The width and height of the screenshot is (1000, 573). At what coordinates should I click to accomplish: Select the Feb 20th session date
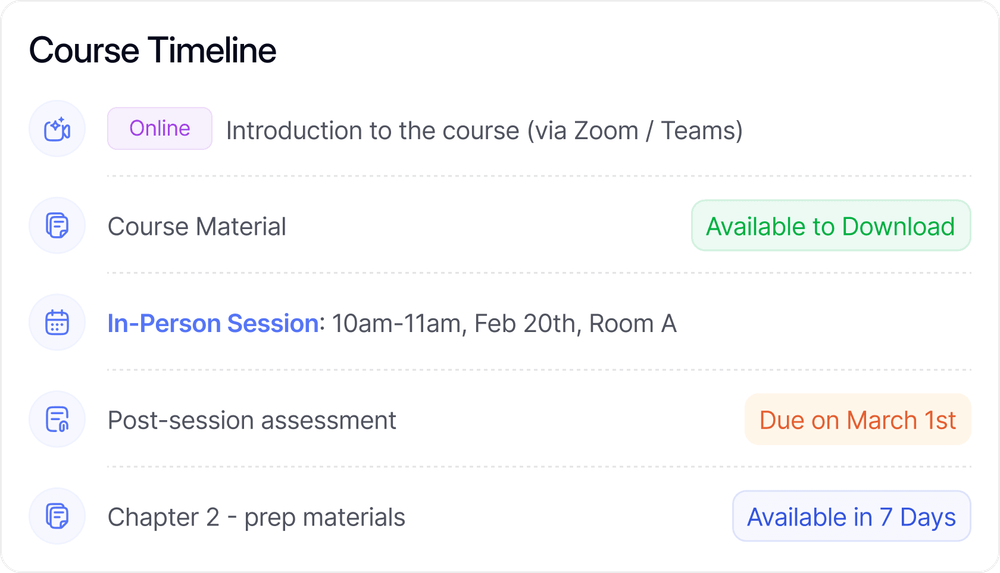click(x=526, y=324)
